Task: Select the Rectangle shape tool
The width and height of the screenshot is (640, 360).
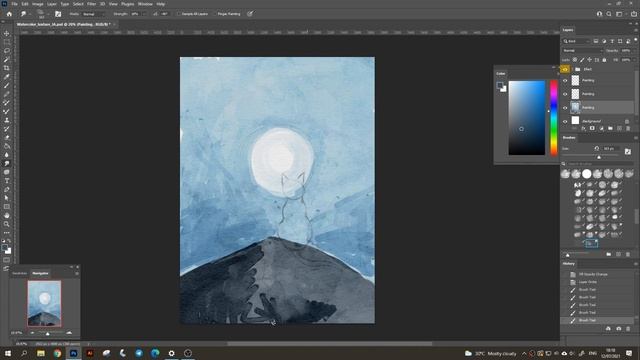Action: click(7, 207)
